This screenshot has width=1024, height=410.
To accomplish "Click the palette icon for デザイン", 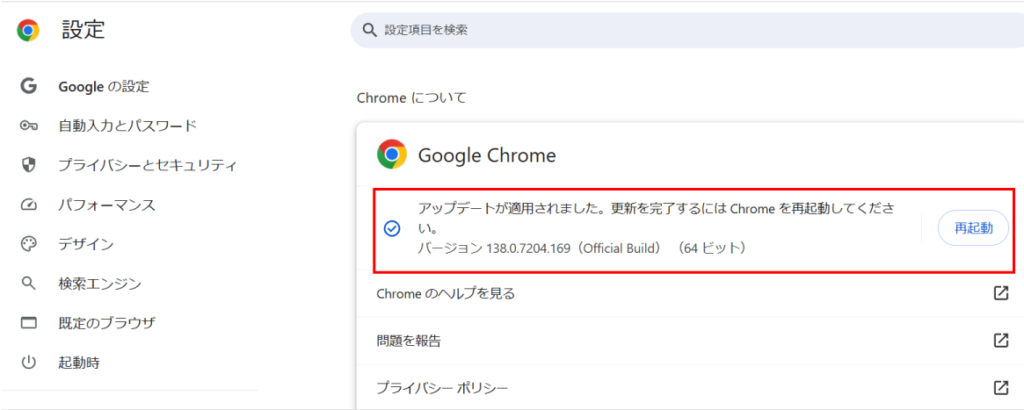I will [x=29, y=244].
